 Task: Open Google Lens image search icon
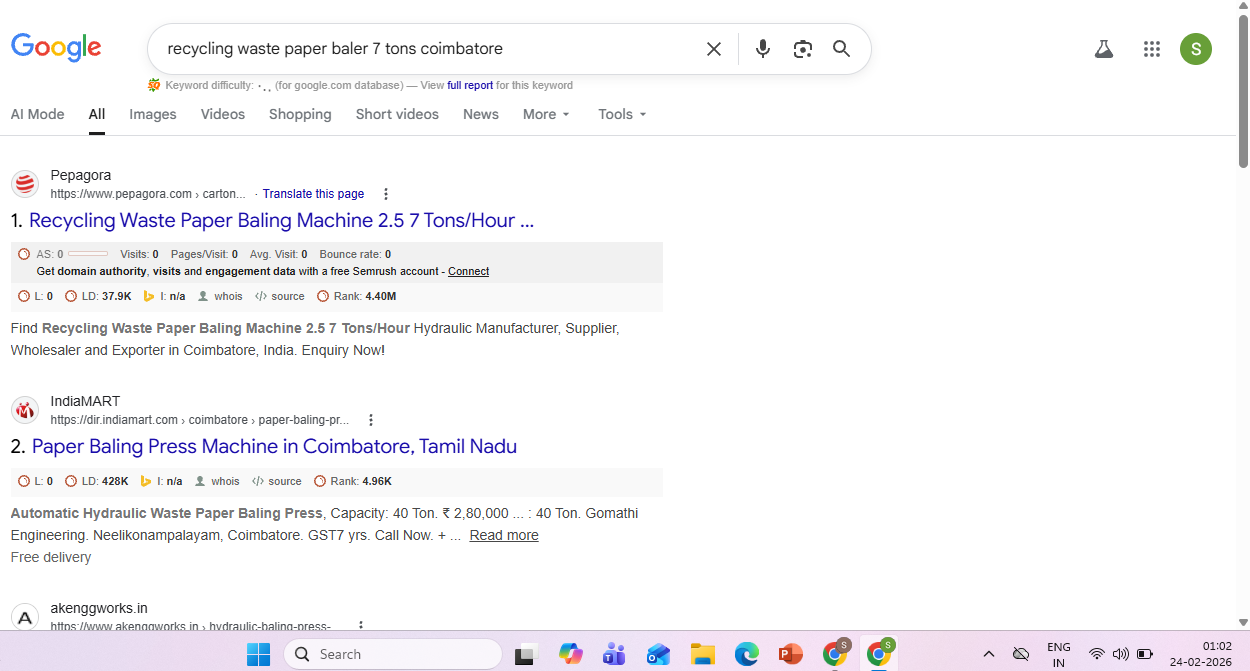tap(802, 49)
